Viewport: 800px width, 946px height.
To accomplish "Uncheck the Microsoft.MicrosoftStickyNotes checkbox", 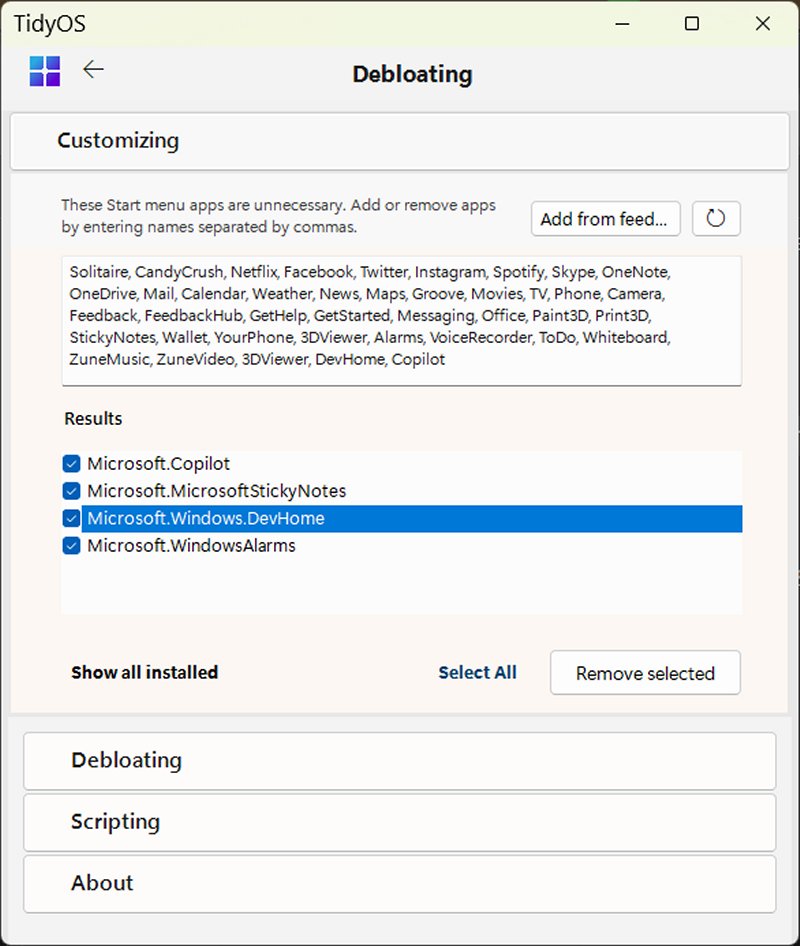I will tap(71, 491).
